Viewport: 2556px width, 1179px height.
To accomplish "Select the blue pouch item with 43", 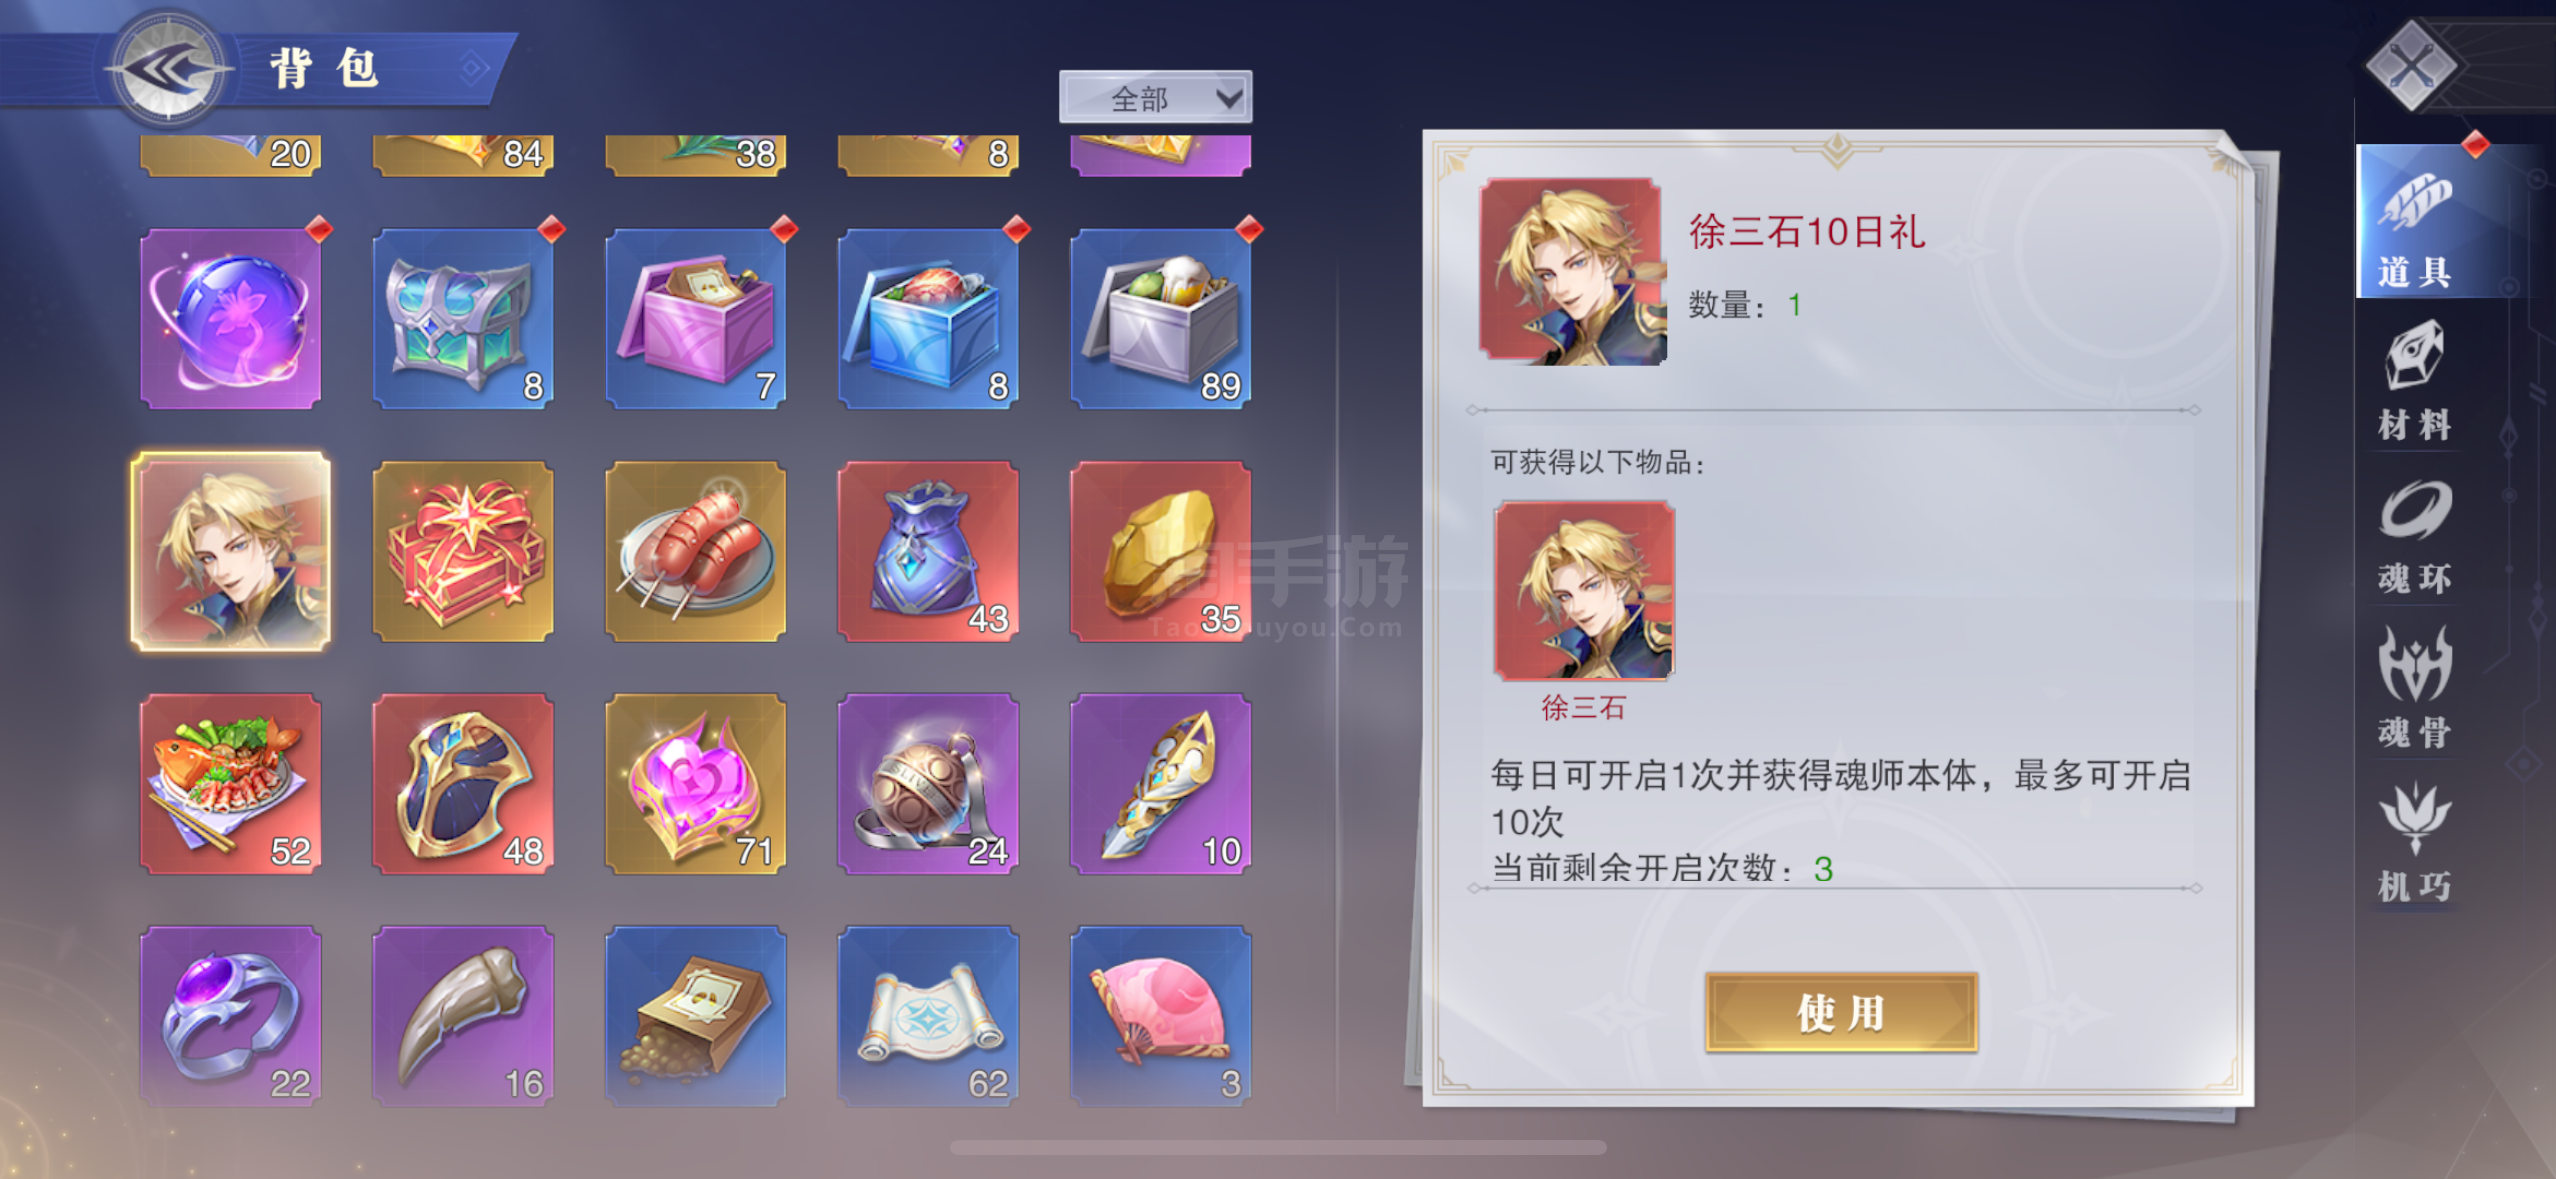I will point(928,551).
